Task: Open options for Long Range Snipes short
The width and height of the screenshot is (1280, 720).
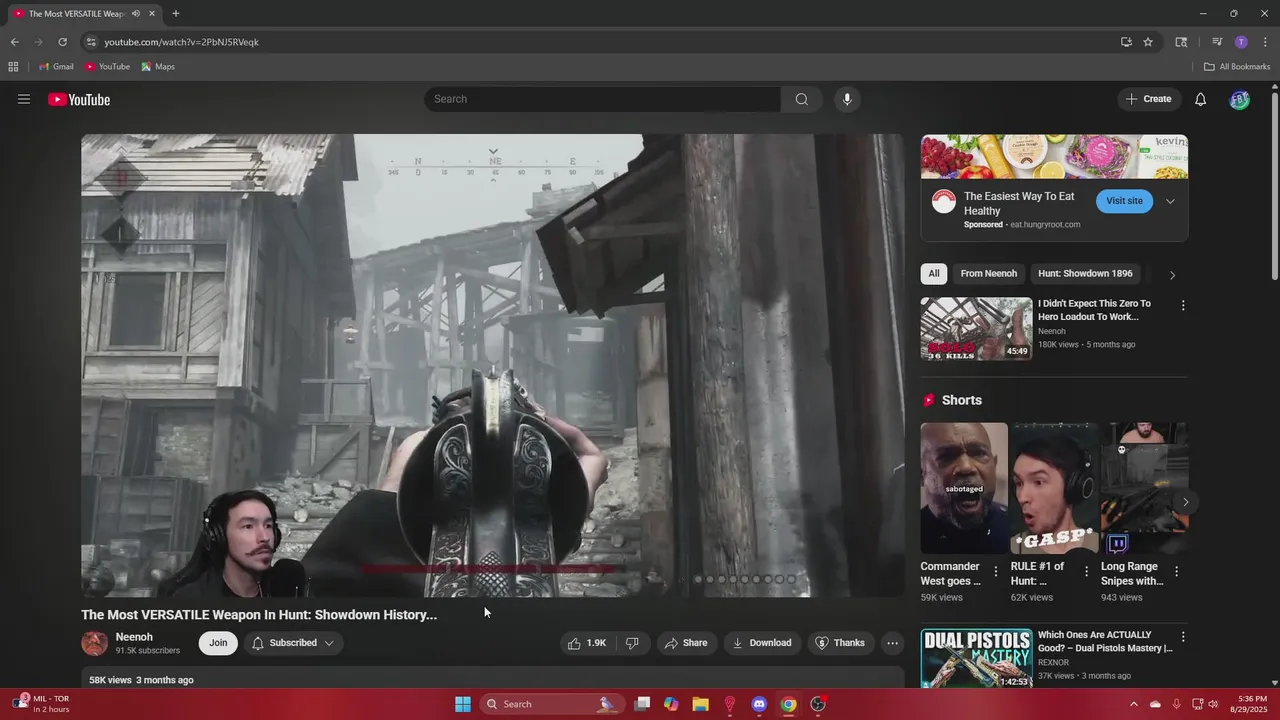Action: pos(1176,572)
